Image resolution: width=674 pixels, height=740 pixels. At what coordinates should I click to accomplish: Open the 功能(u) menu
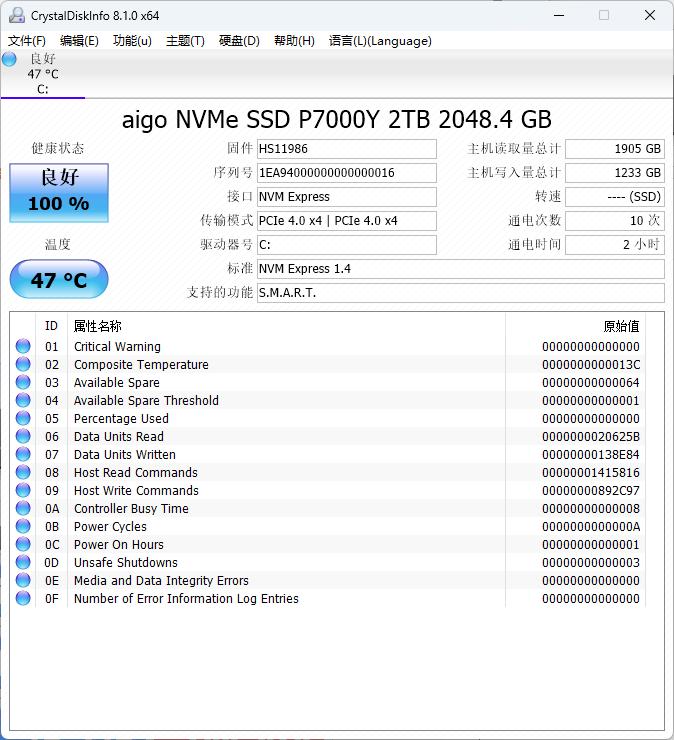[132, 41]
